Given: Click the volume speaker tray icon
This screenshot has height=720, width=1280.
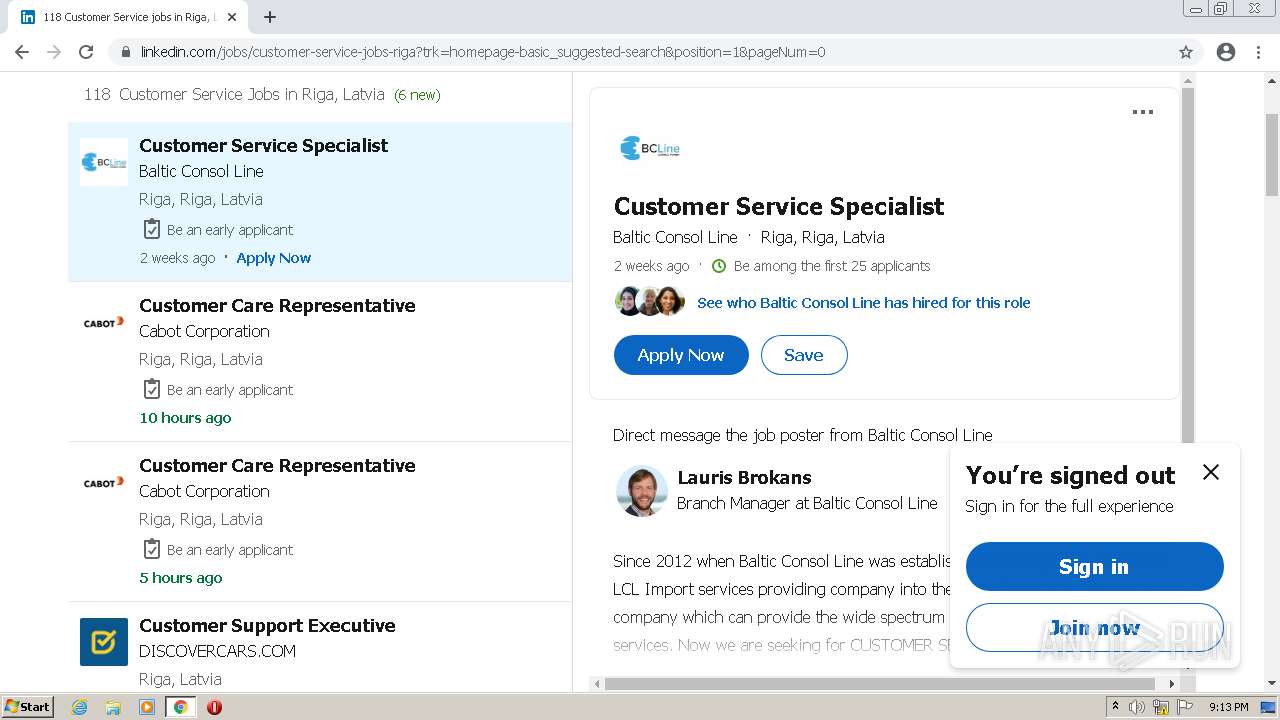Looking at the screenshot, I should [1137, 707].
